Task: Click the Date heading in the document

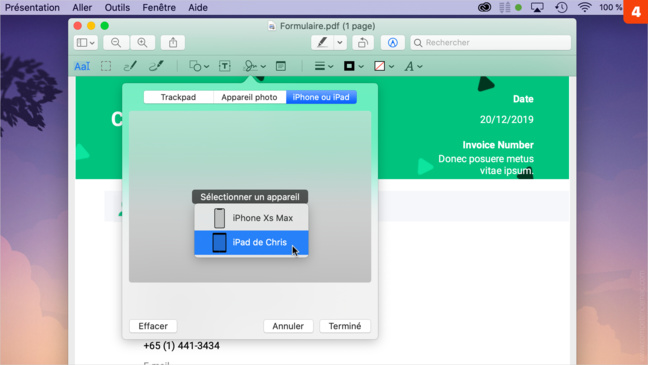Action: (523, 99)
